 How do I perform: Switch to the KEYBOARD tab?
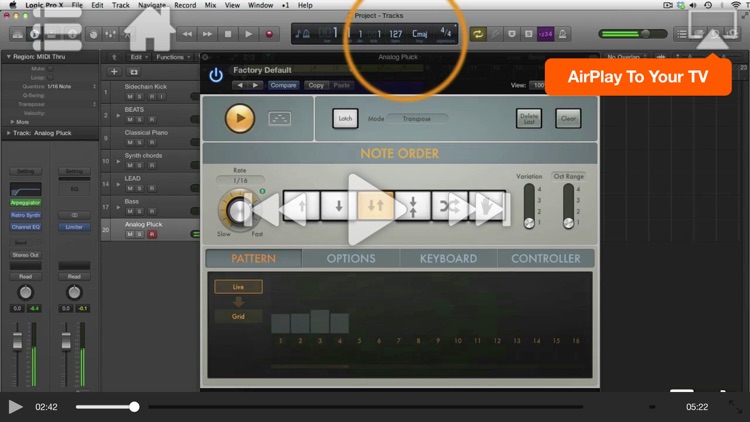tap(448, 258)
